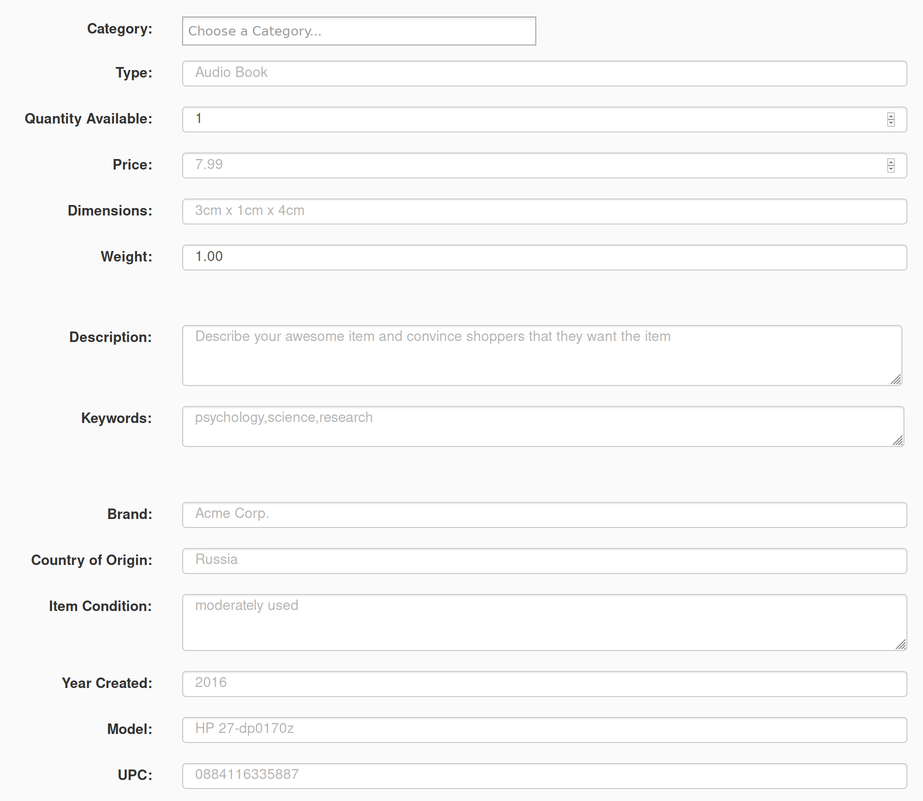Click the Category label

(119, 29)
